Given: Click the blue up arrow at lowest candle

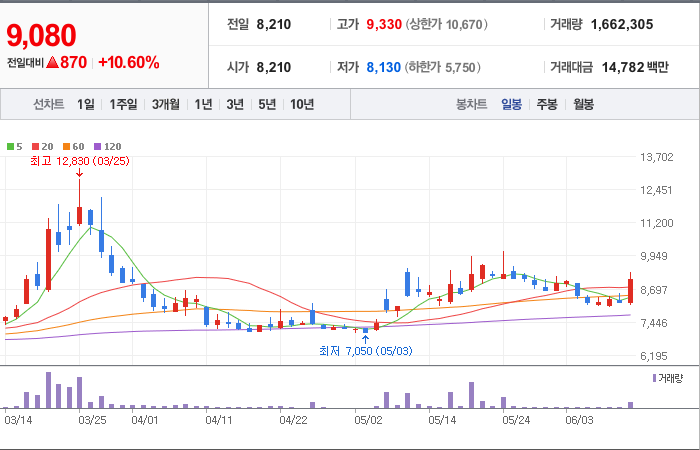Looking at the screenshot, I should [366, 340].
